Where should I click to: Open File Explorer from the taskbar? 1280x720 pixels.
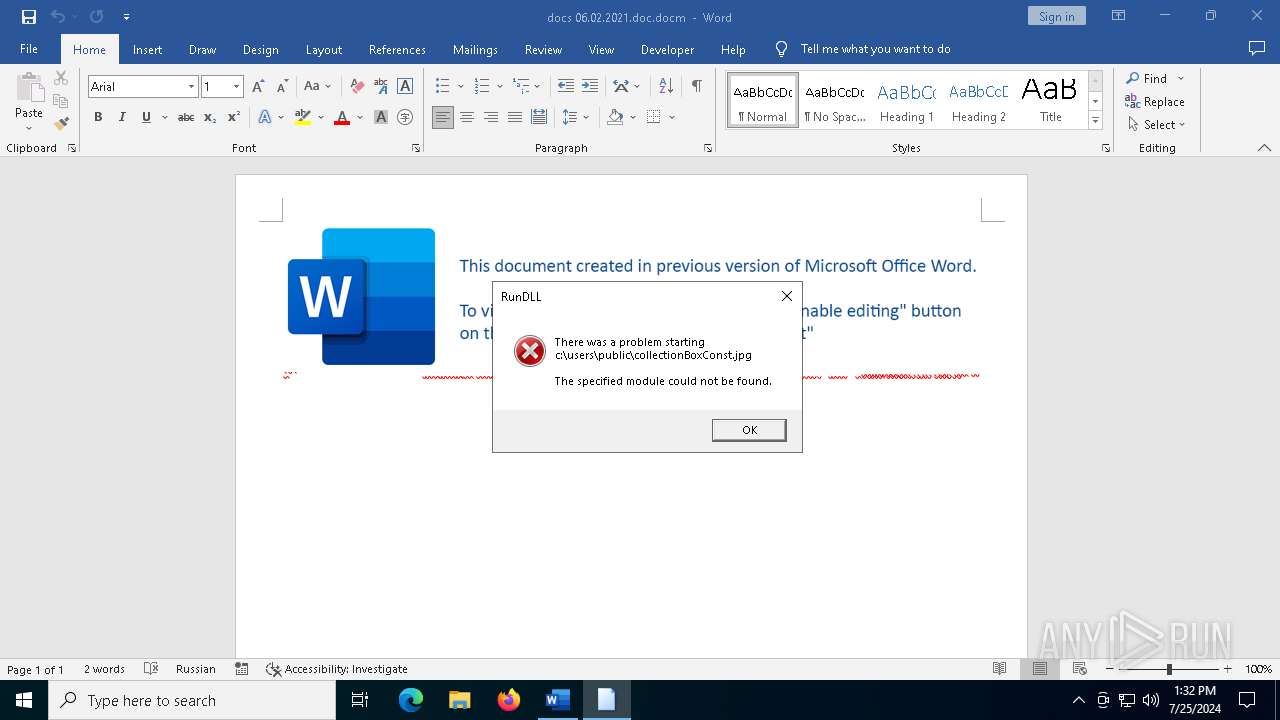point(460,700)
